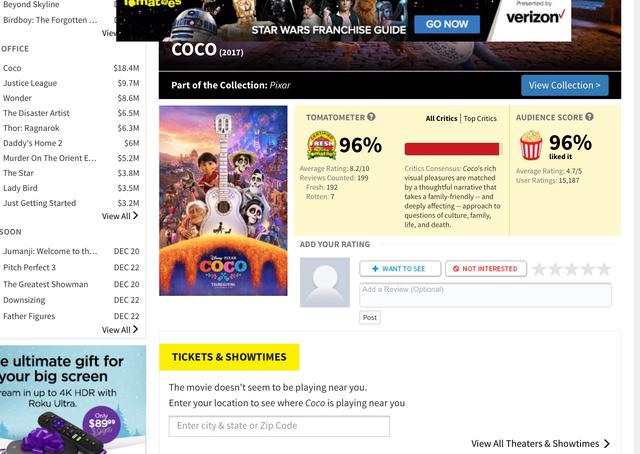Viewport: 640px width, 454px height.
Task: Expand View All under box office list
Action: pyautogui.click(x=120, y=216)
